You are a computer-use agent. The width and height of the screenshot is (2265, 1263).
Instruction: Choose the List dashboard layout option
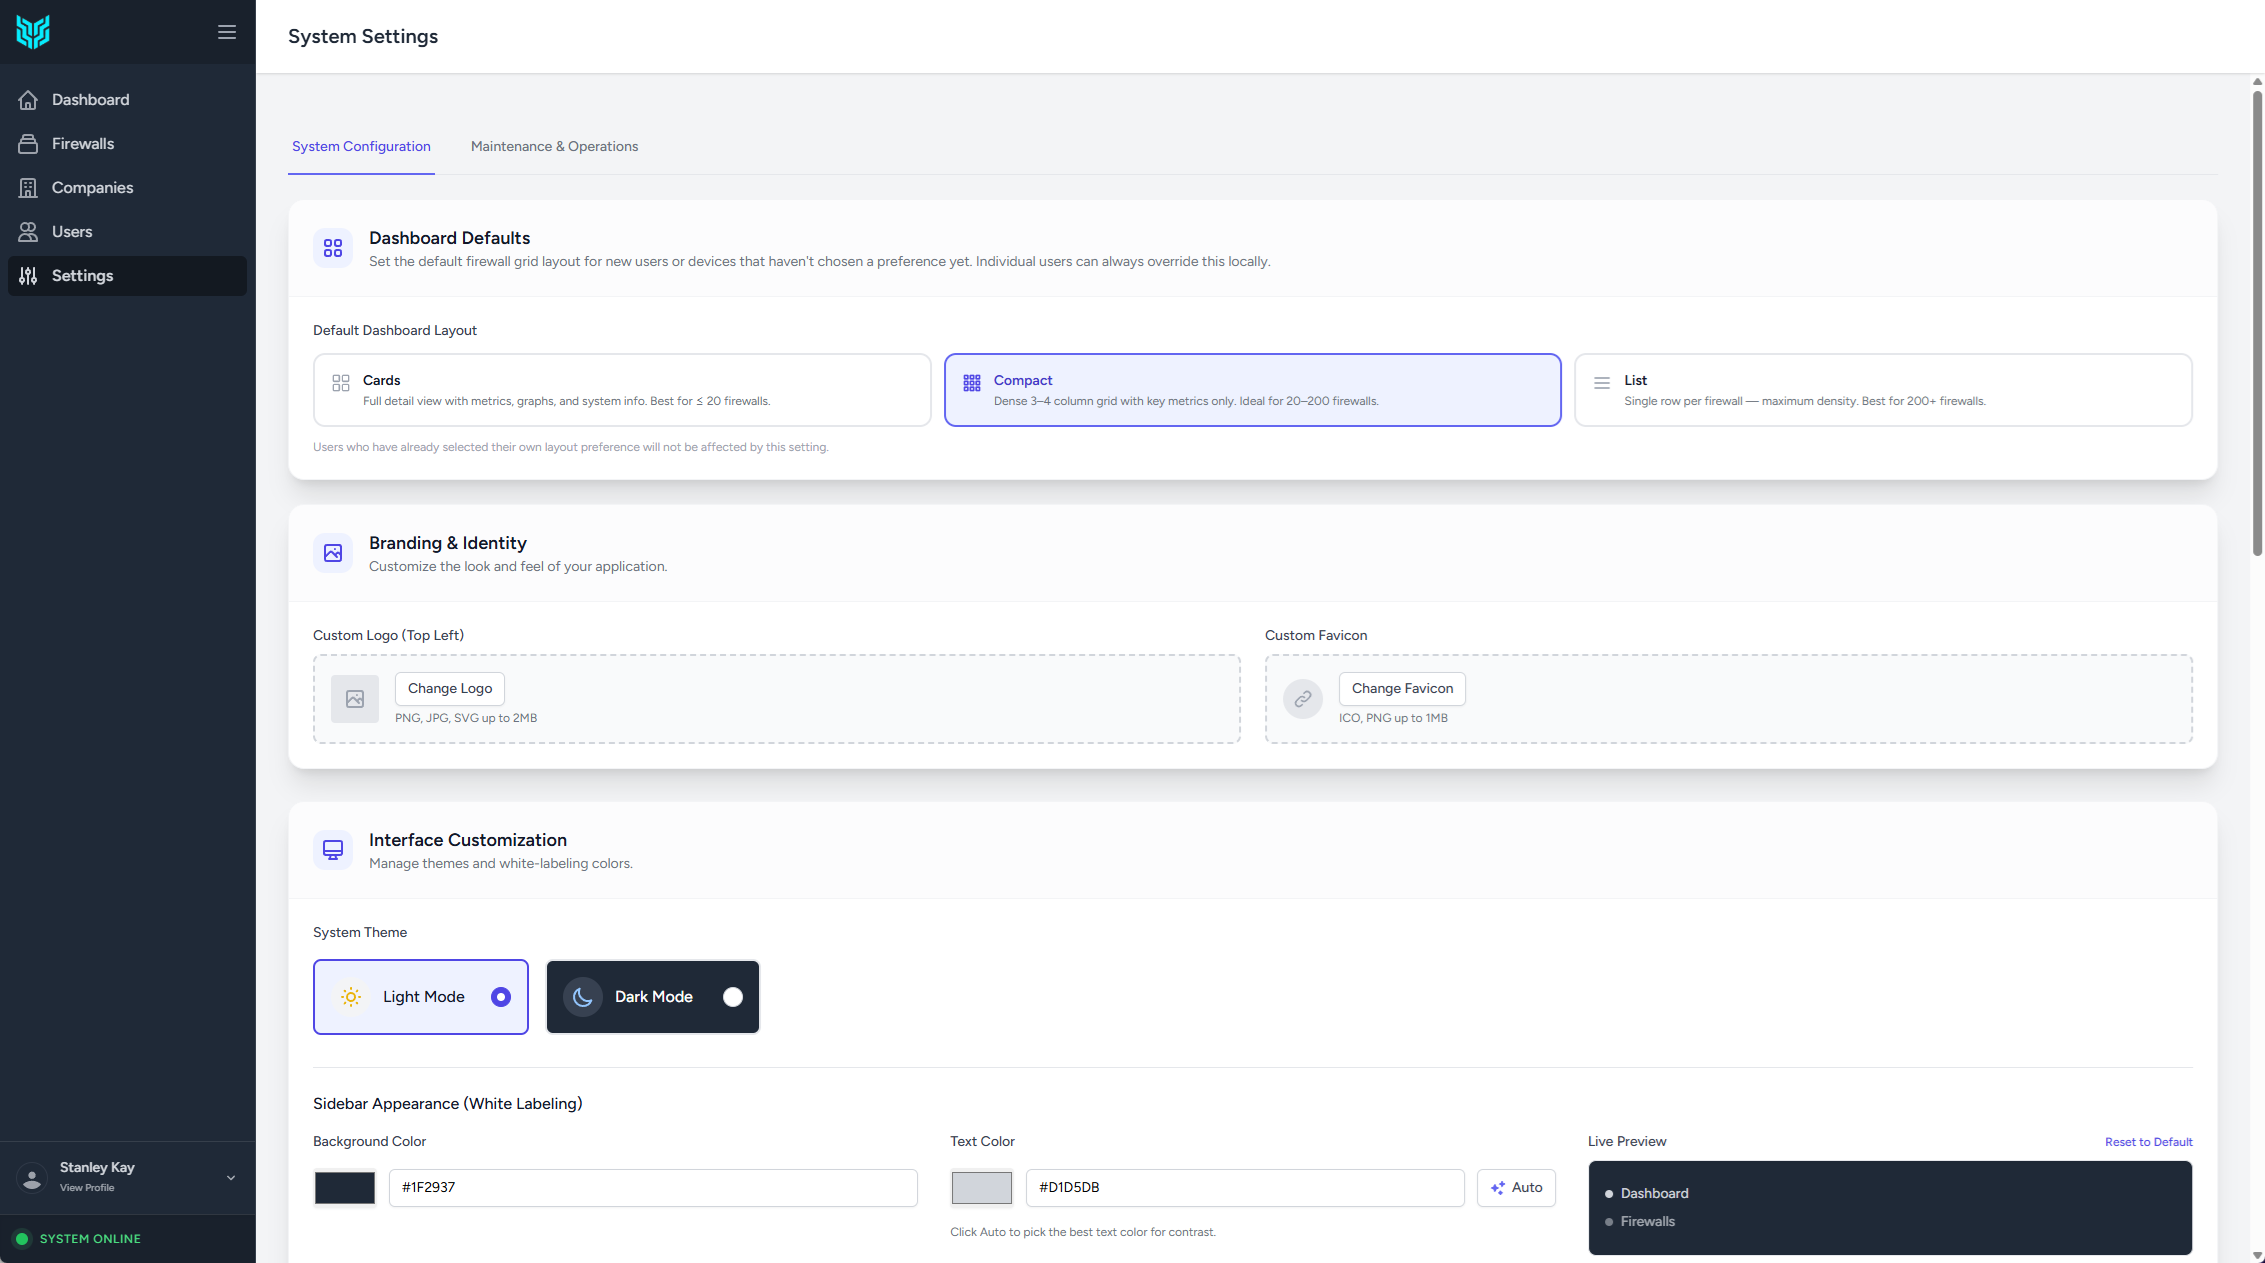tap(1884, 390)
